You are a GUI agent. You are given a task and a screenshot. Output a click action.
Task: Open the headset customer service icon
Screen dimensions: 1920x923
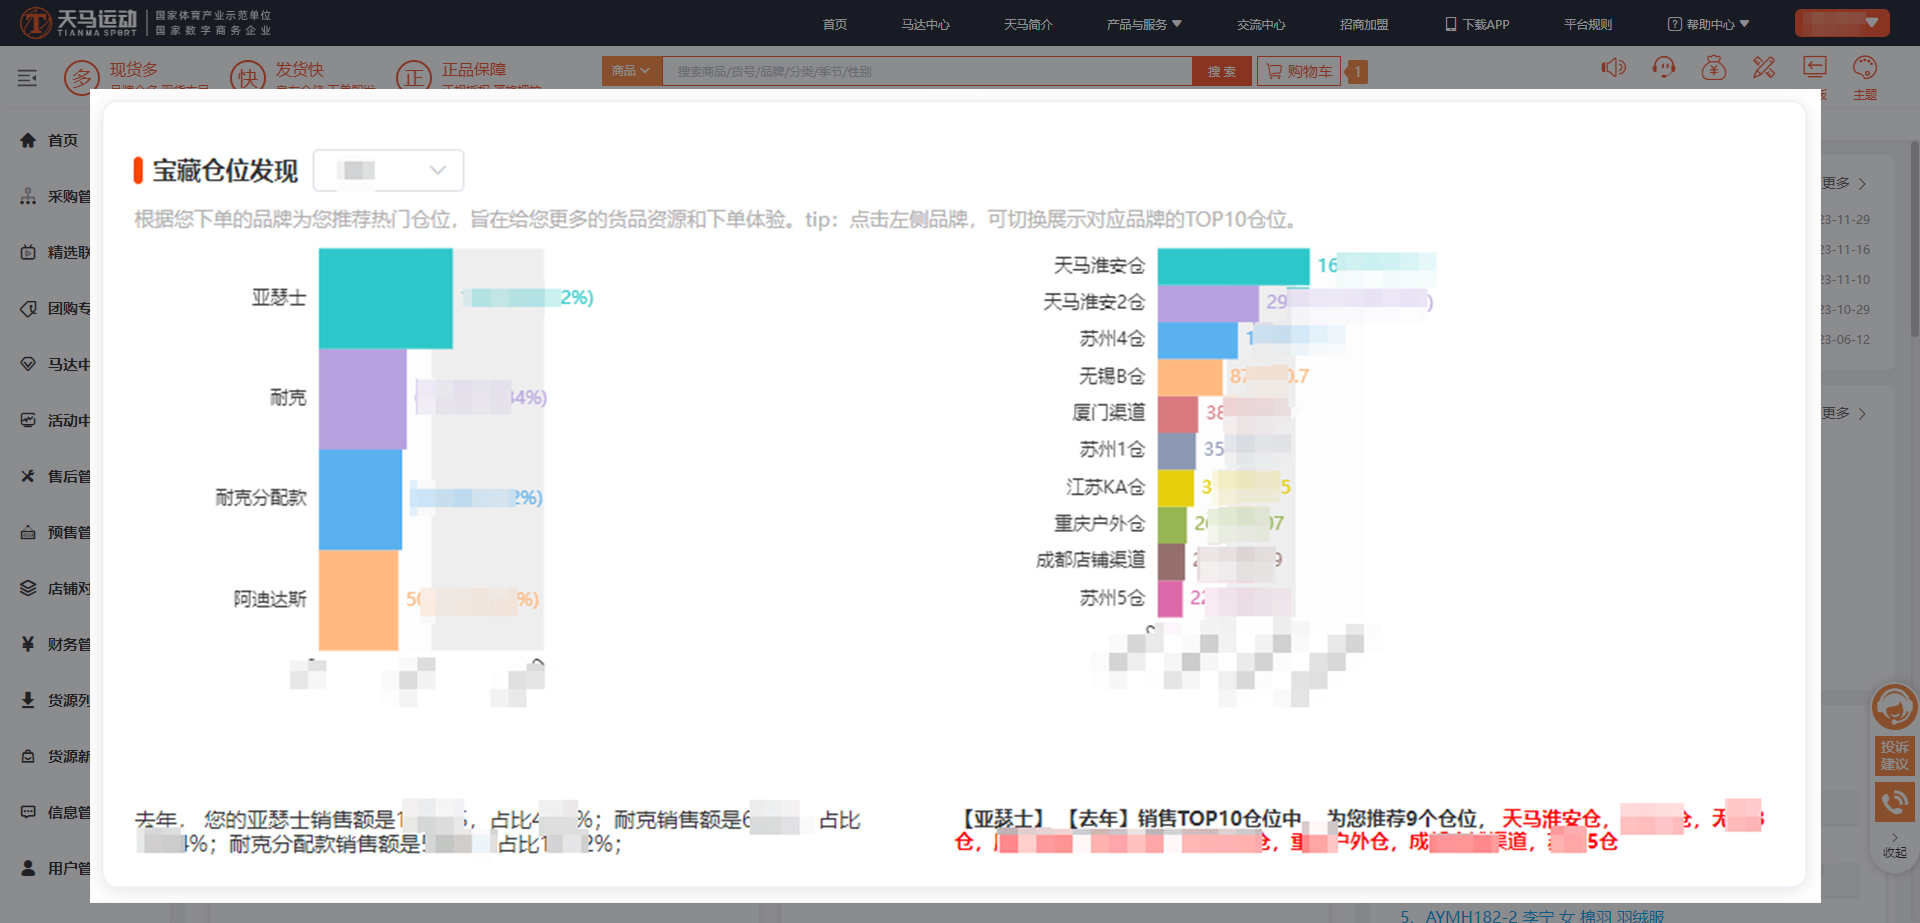(1663, 68)
